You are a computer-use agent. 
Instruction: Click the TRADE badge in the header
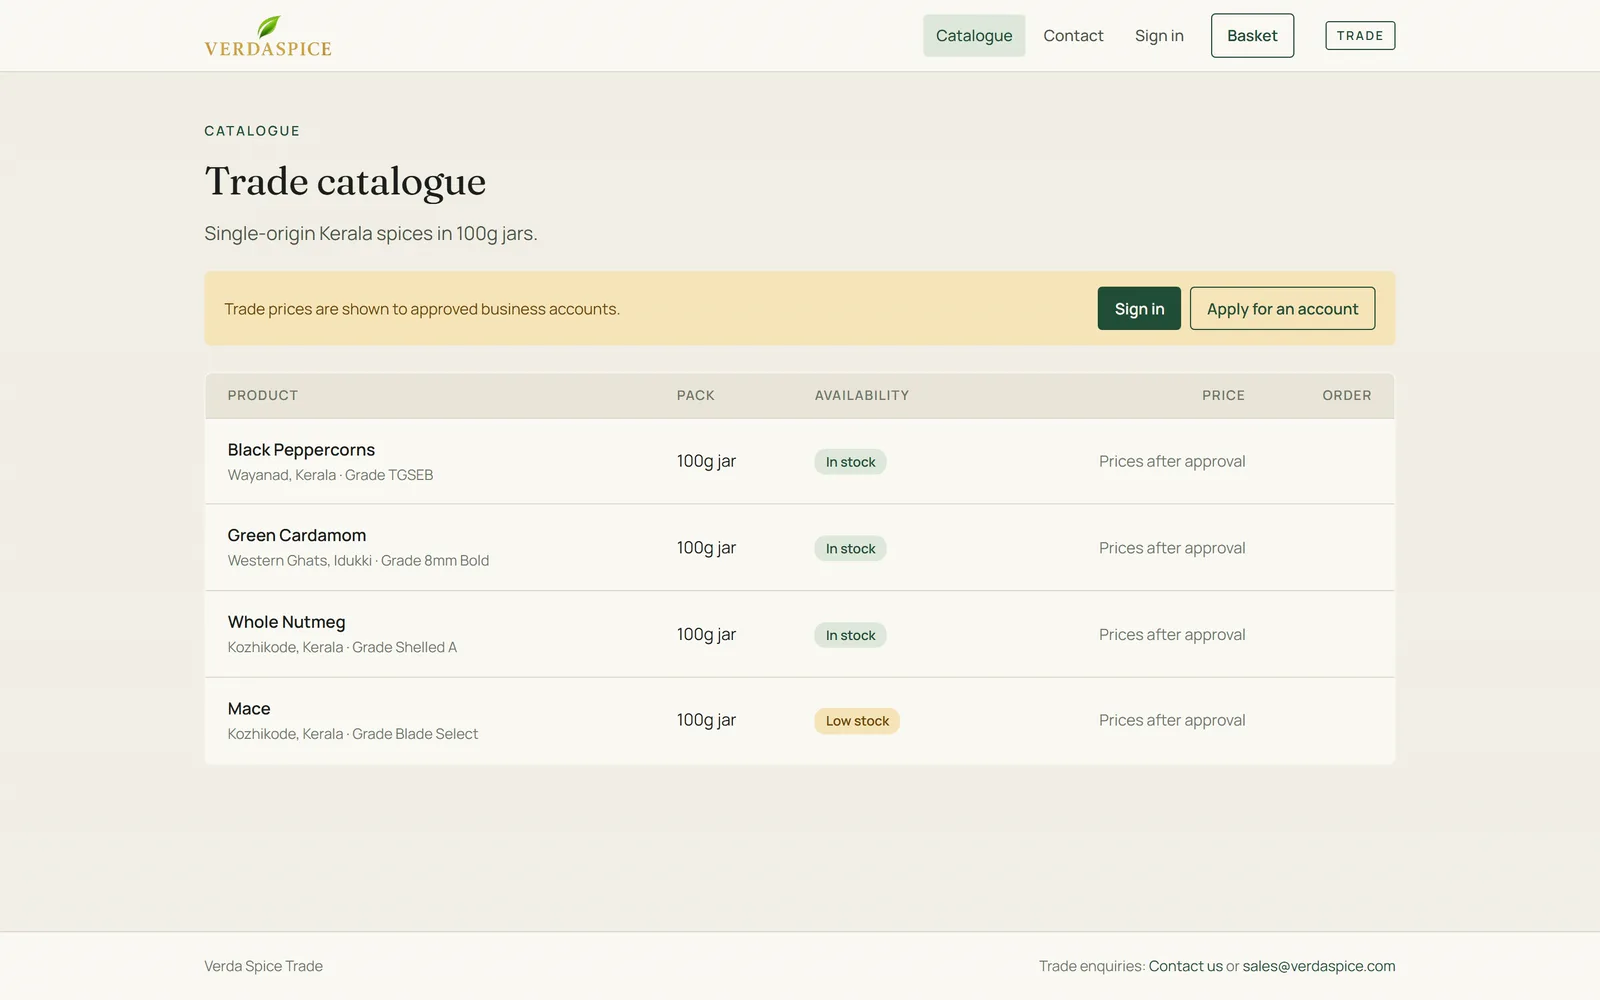point(1360,36)
